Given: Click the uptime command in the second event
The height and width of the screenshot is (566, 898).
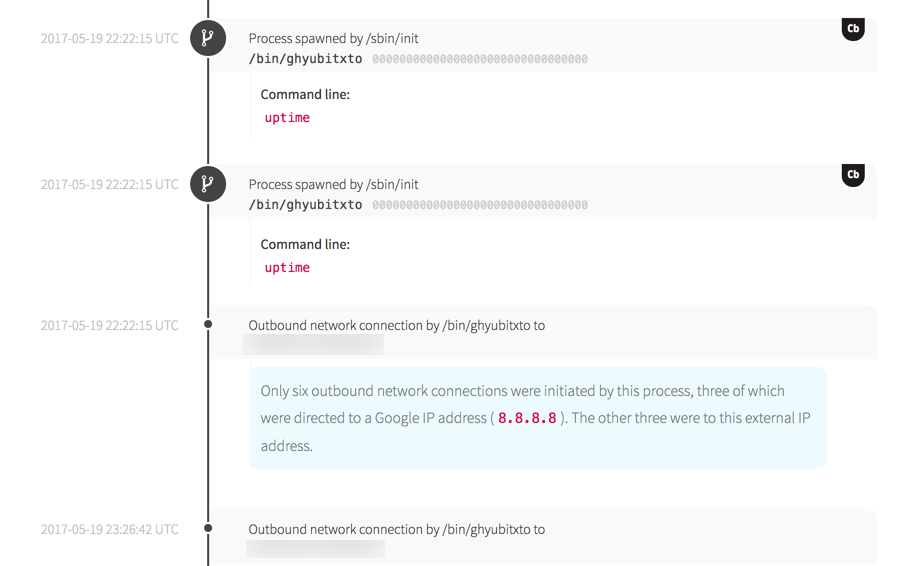Looking at the screenshot, I should coord(287,268).
